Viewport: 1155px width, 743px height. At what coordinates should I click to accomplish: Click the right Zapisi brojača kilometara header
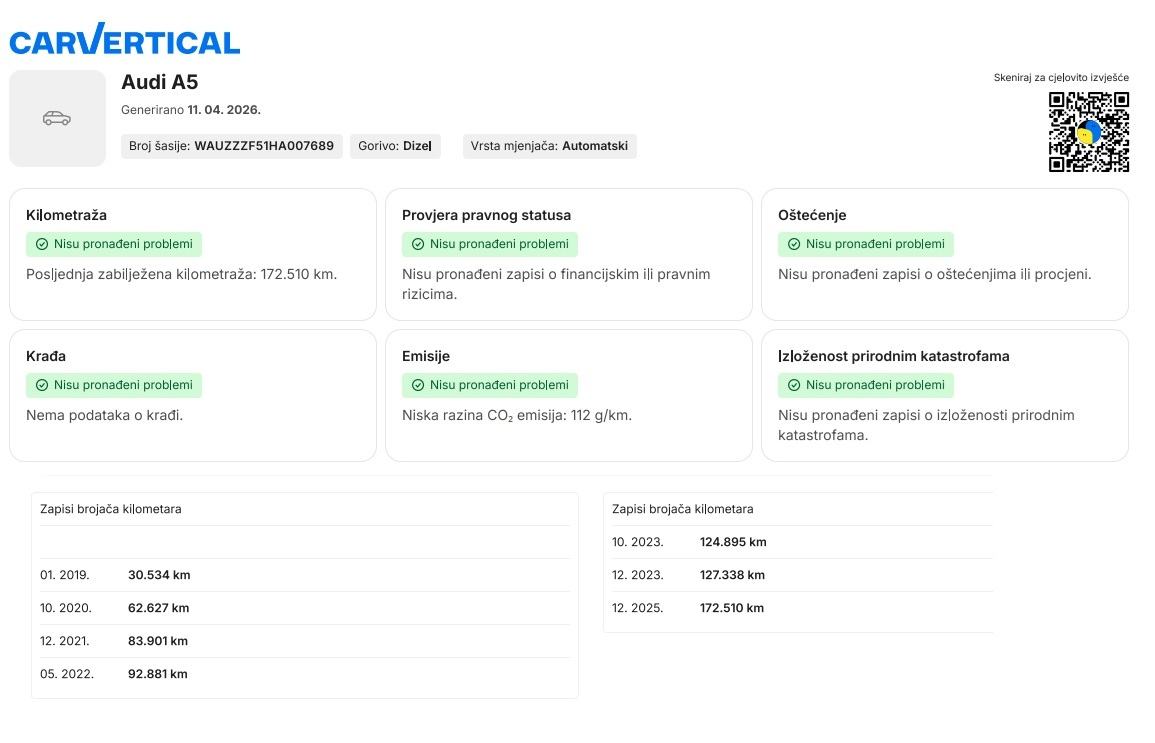point(683,509)
